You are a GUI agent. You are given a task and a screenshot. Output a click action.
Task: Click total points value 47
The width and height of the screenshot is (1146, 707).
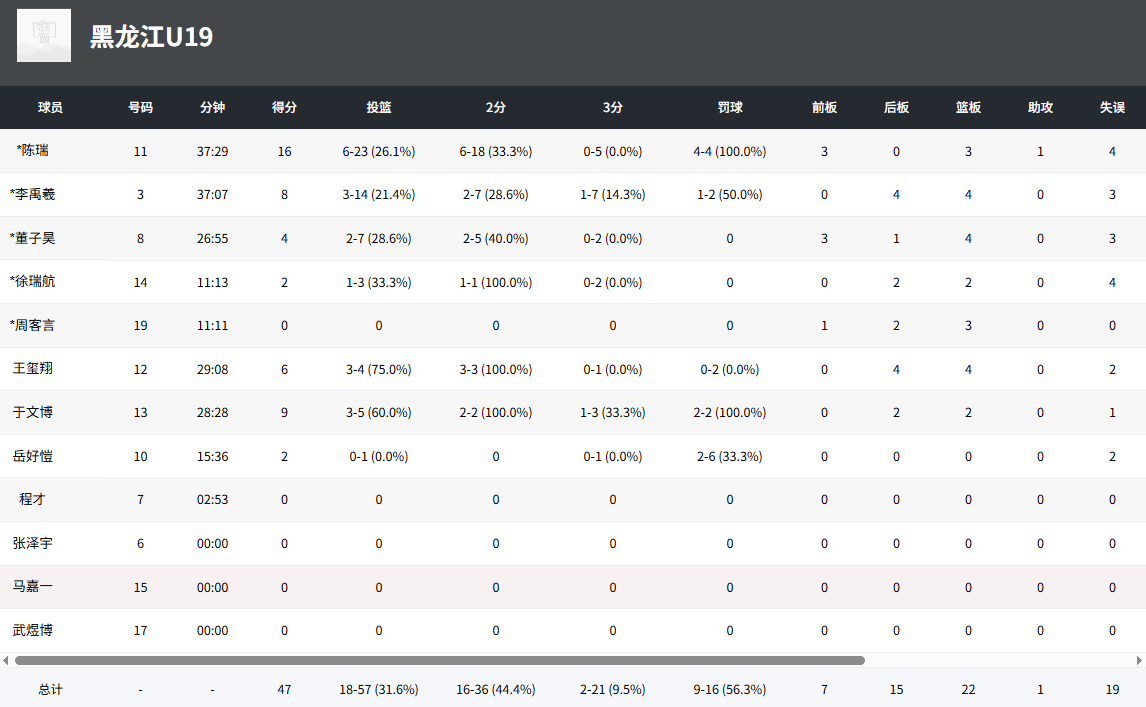click(284, 689)
